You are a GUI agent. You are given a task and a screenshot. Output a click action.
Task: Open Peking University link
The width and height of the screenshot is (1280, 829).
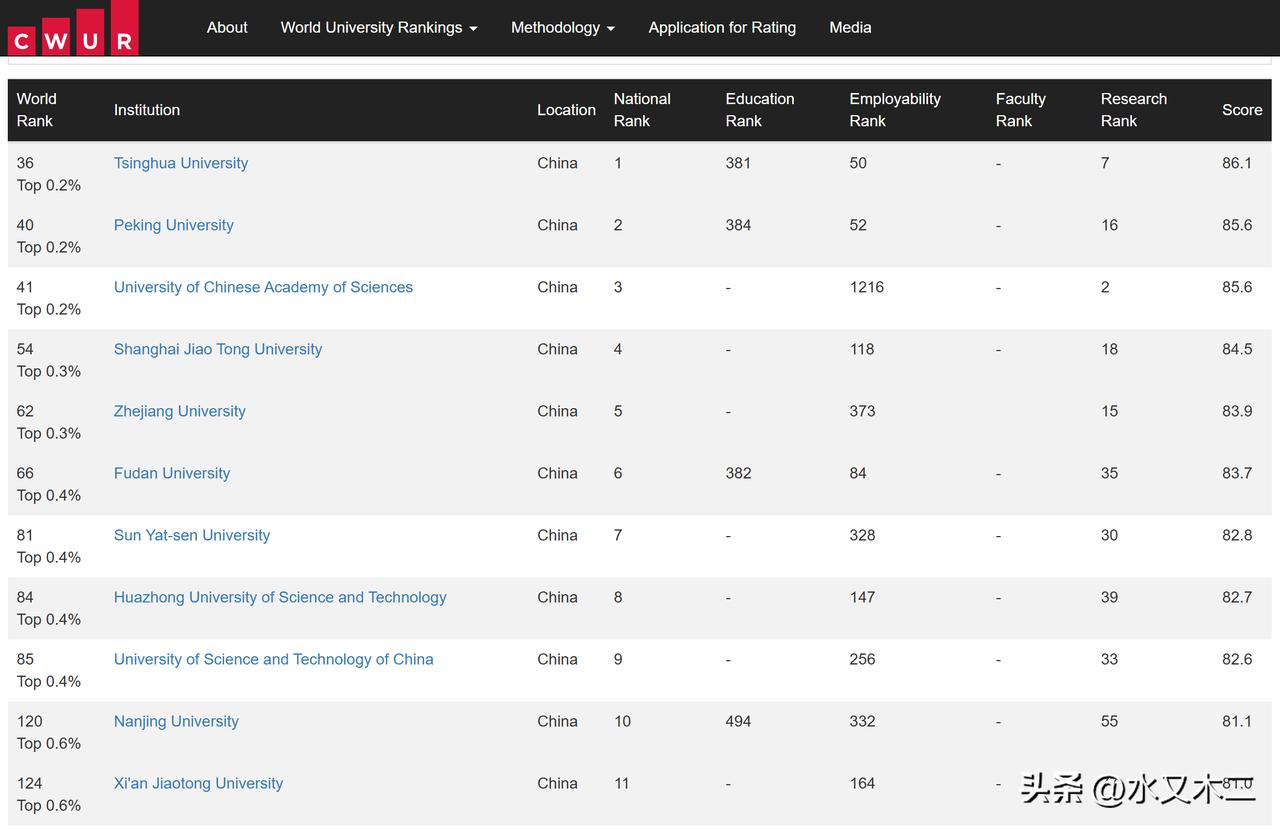coord(174,225)
